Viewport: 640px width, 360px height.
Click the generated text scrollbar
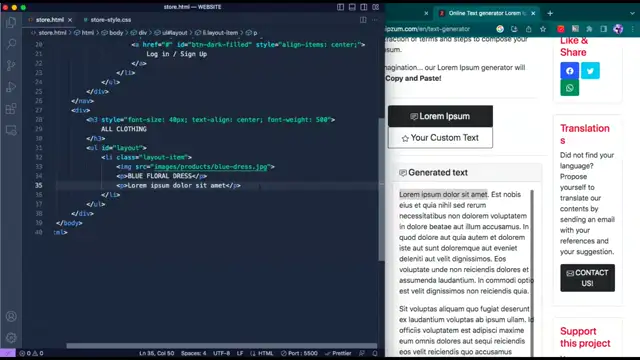(532, 273)
